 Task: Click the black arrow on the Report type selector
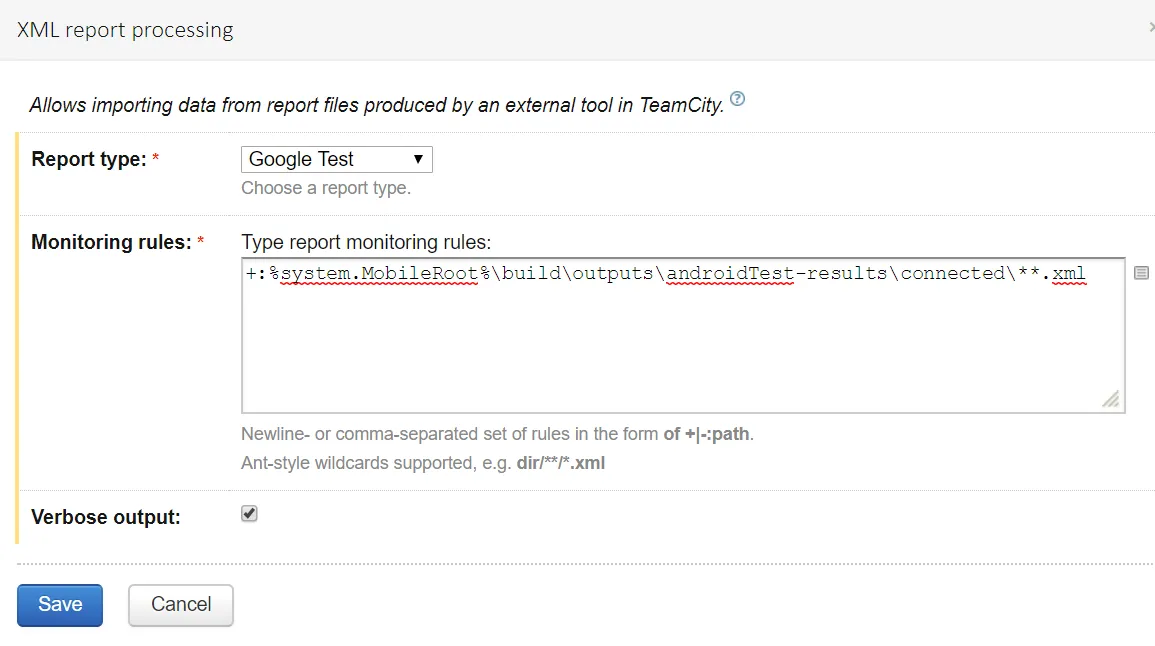click(x=419, y=159)
